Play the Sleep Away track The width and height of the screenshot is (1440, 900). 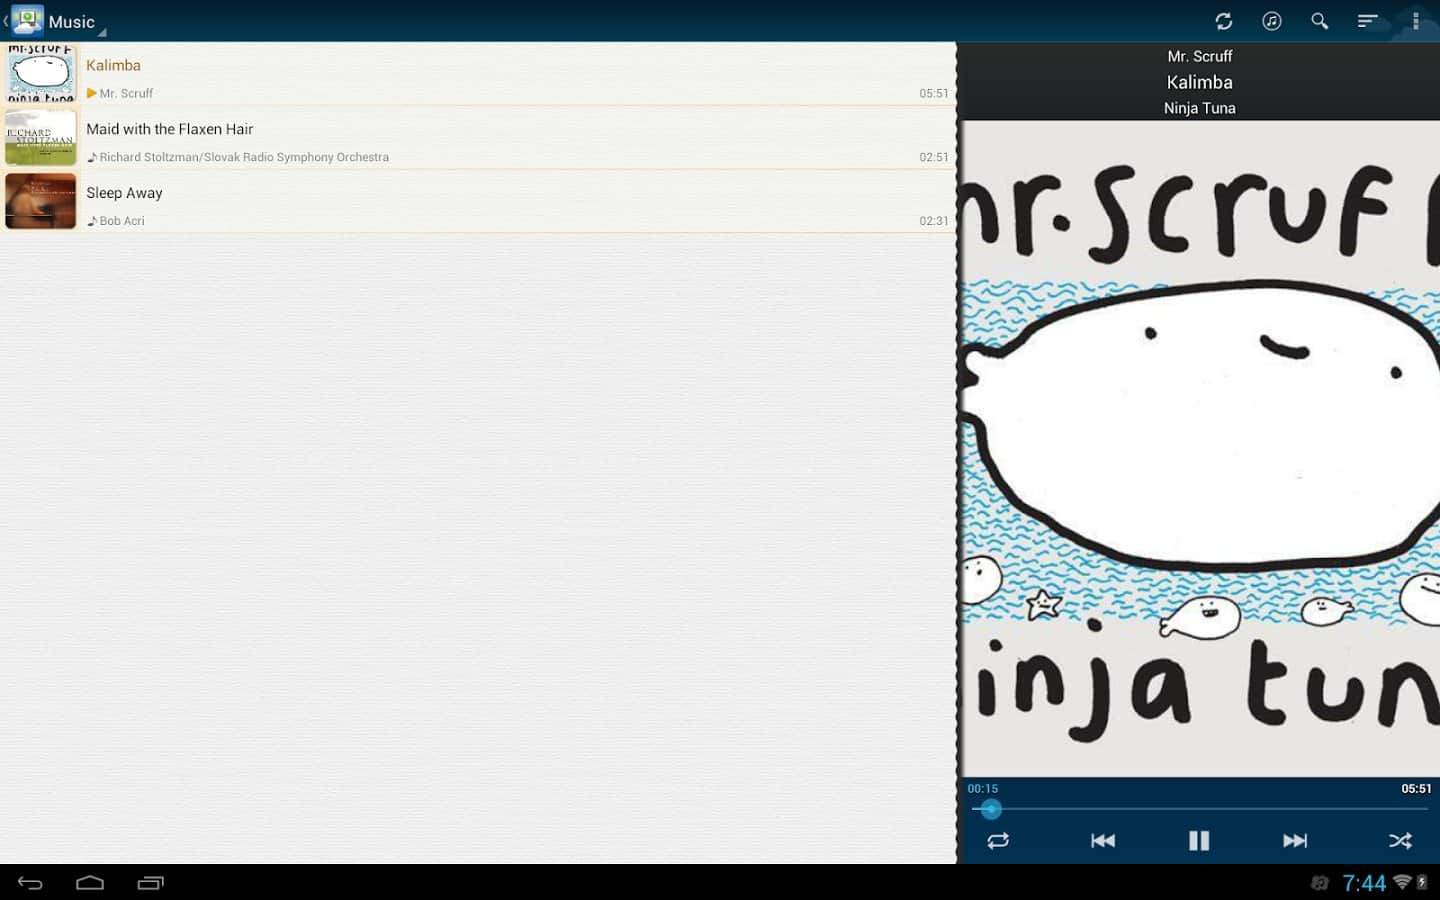(x=500, y=202)
